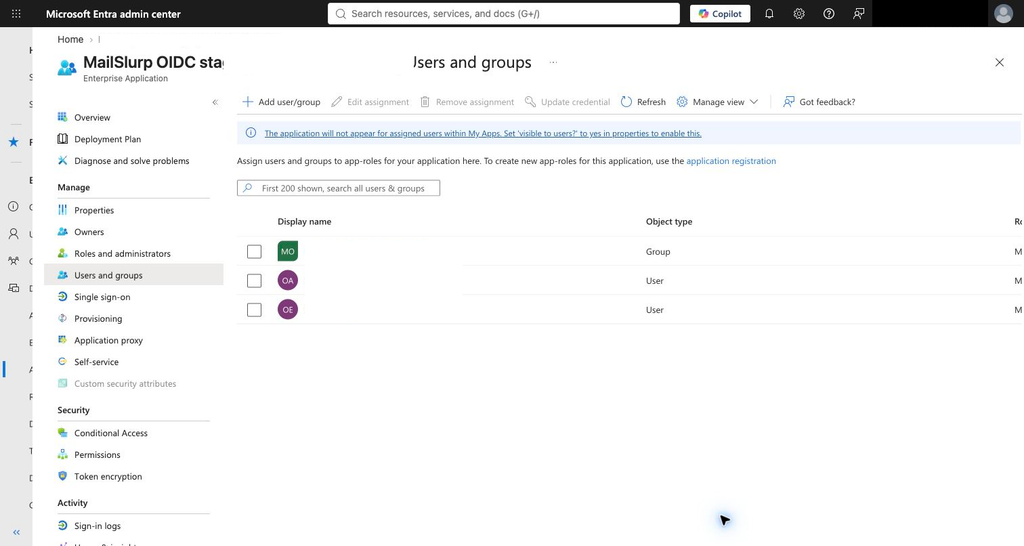Viewport: 1024px width, 546px height.
Task: Open Single sign-on settings
Action: [x=102, y=297]
